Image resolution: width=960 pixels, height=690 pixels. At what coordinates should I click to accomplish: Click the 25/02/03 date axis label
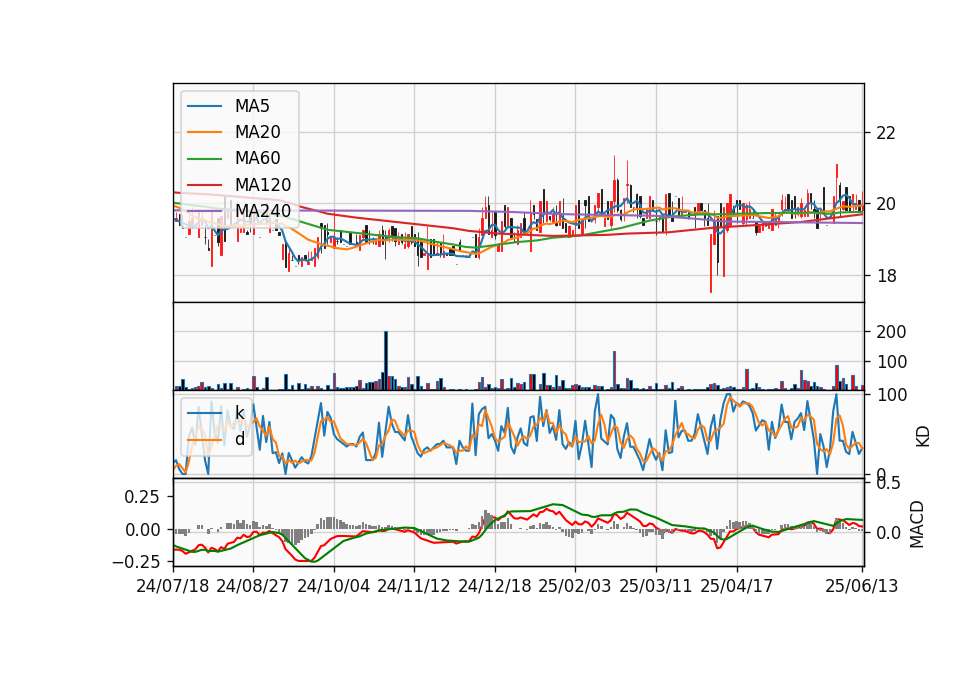[x=575, y=586]
